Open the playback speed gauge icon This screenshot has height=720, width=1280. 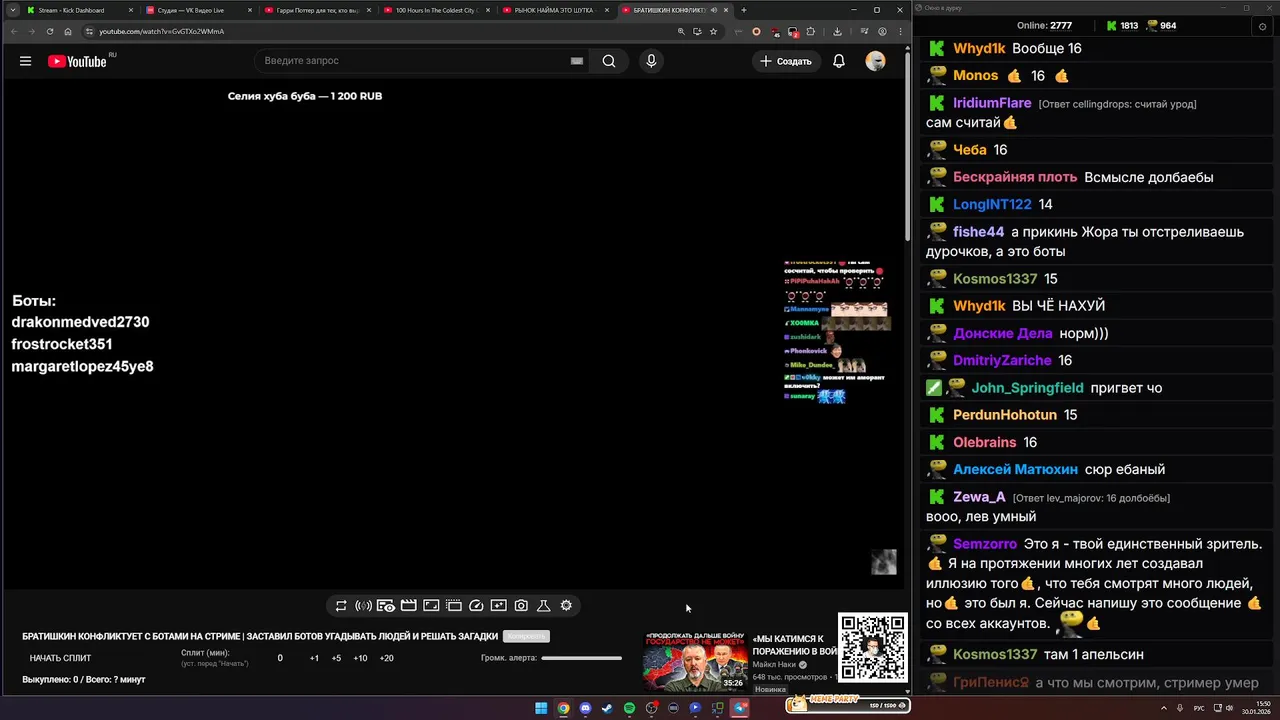[x=476, y=606]
